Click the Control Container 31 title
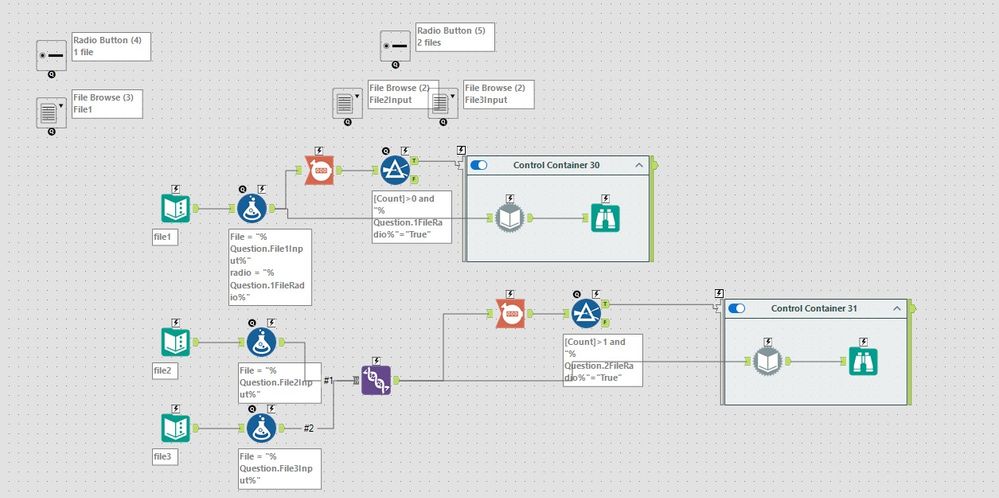This screenshot has width=999, height=498. (814, 308)
